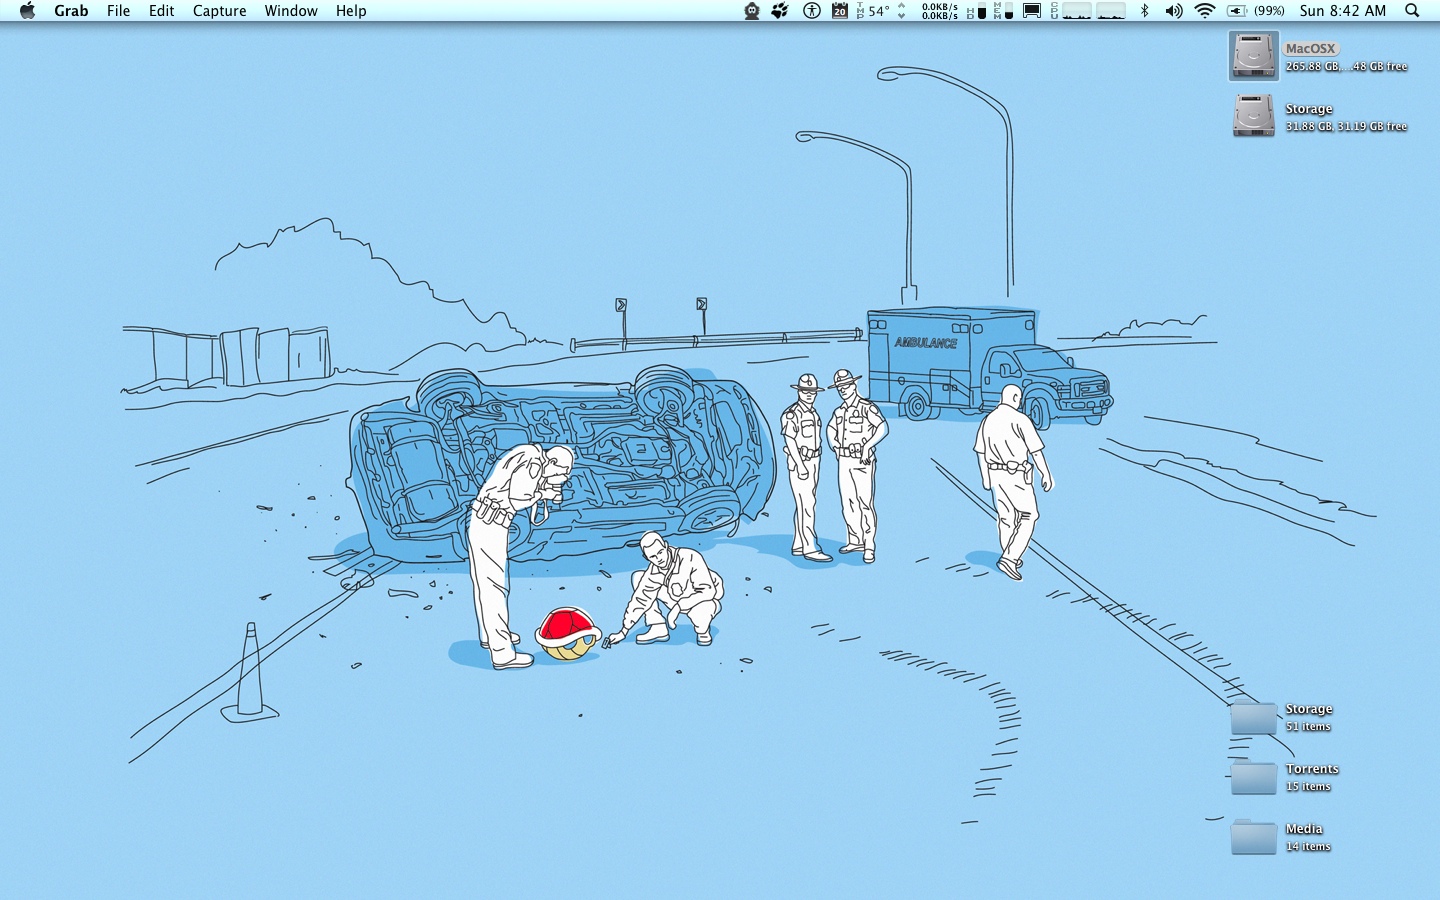Select the Media folder icon

[1253, 837]
